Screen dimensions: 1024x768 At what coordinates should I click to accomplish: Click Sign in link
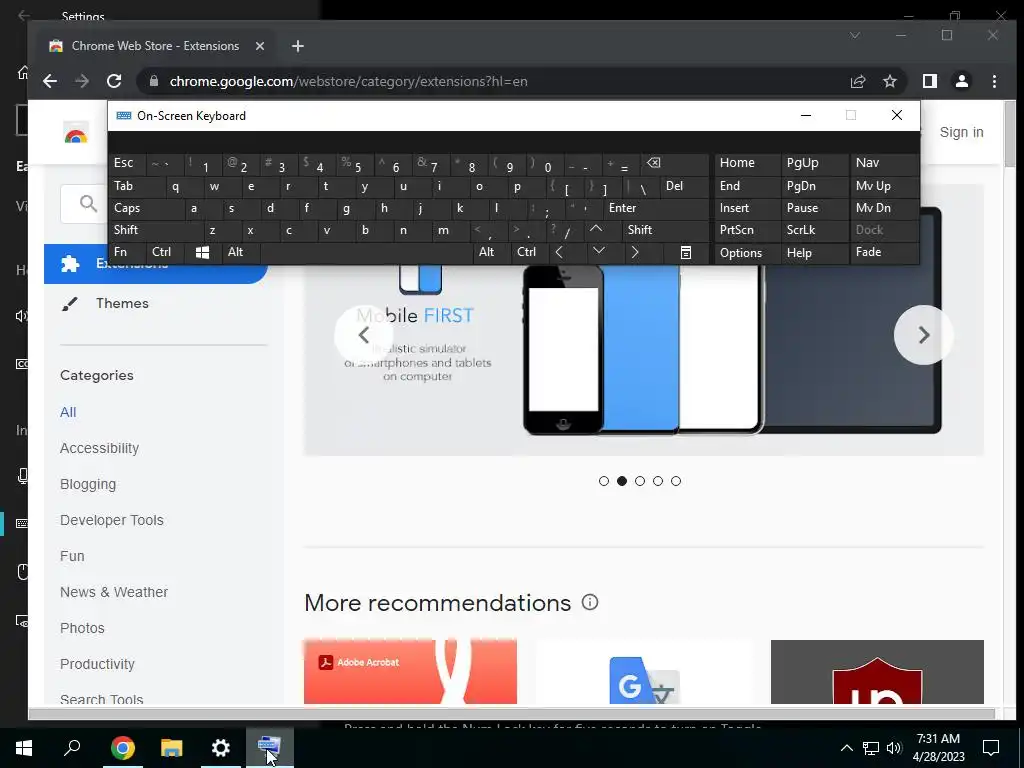click(x=961, y=132)
